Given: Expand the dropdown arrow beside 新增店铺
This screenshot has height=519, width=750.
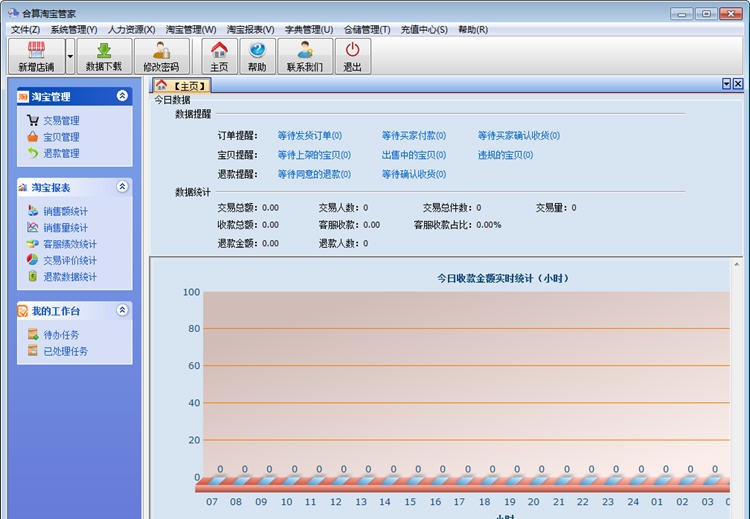Looking at the screenshot, I should coord(71,57).
